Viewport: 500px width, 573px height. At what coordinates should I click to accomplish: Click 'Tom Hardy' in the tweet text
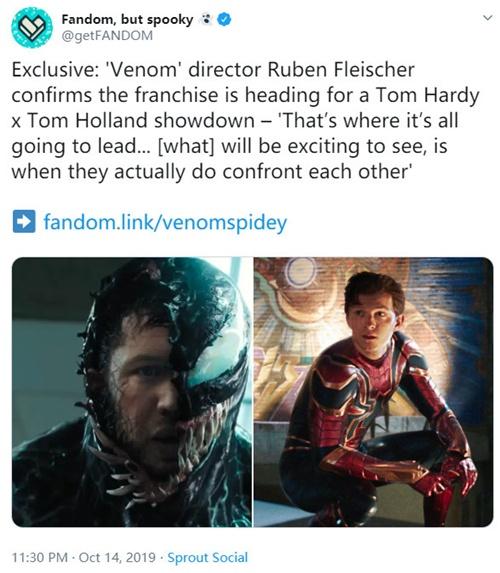click(x=428, y=95)
